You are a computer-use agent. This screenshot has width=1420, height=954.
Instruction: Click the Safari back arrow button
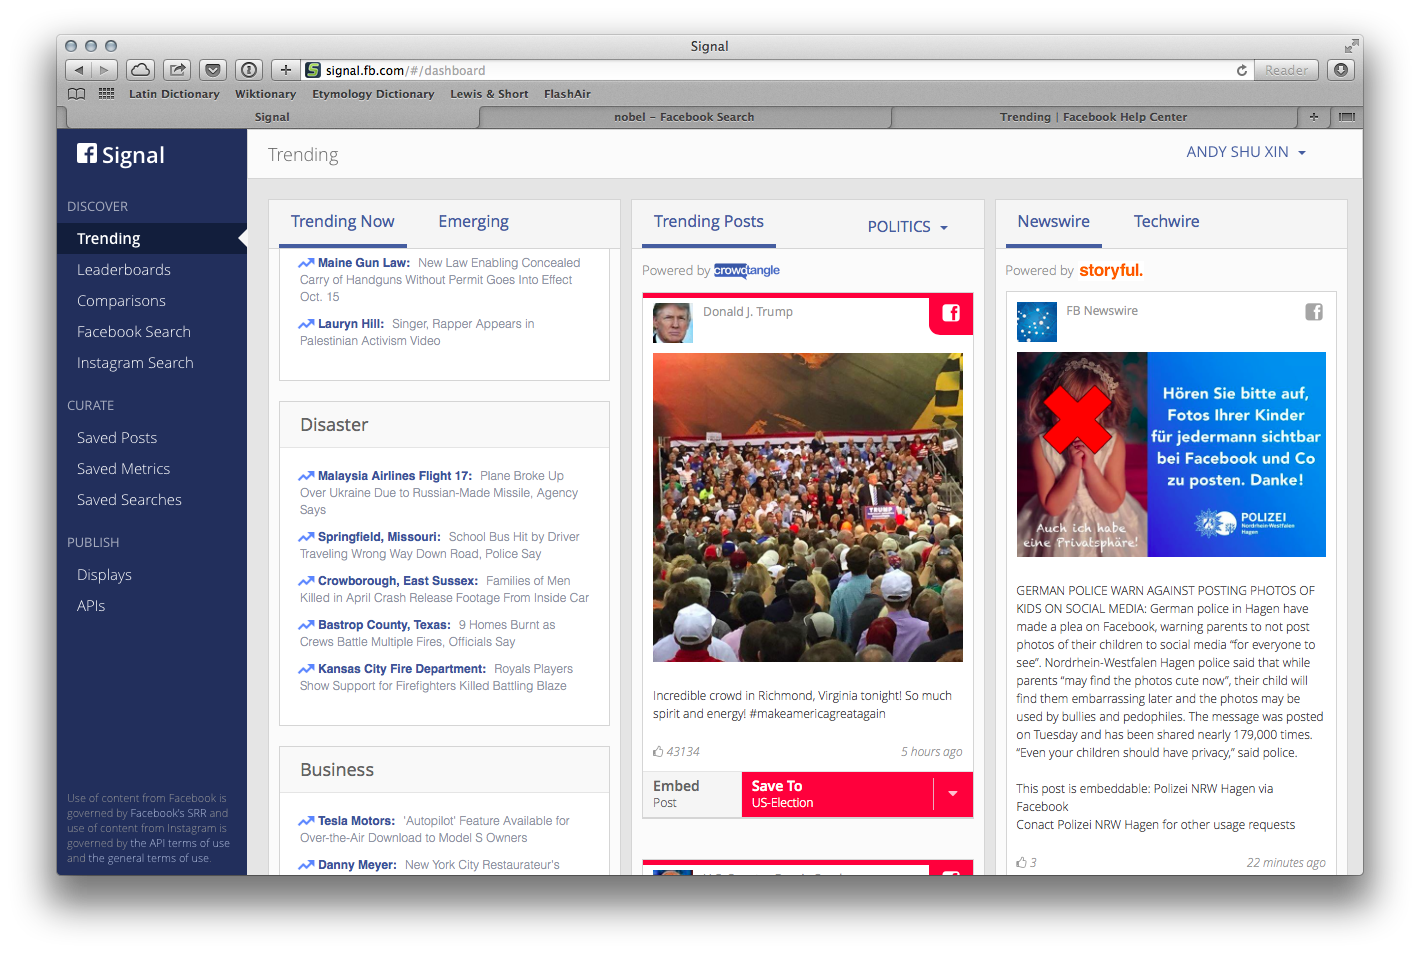click(79, 70)
